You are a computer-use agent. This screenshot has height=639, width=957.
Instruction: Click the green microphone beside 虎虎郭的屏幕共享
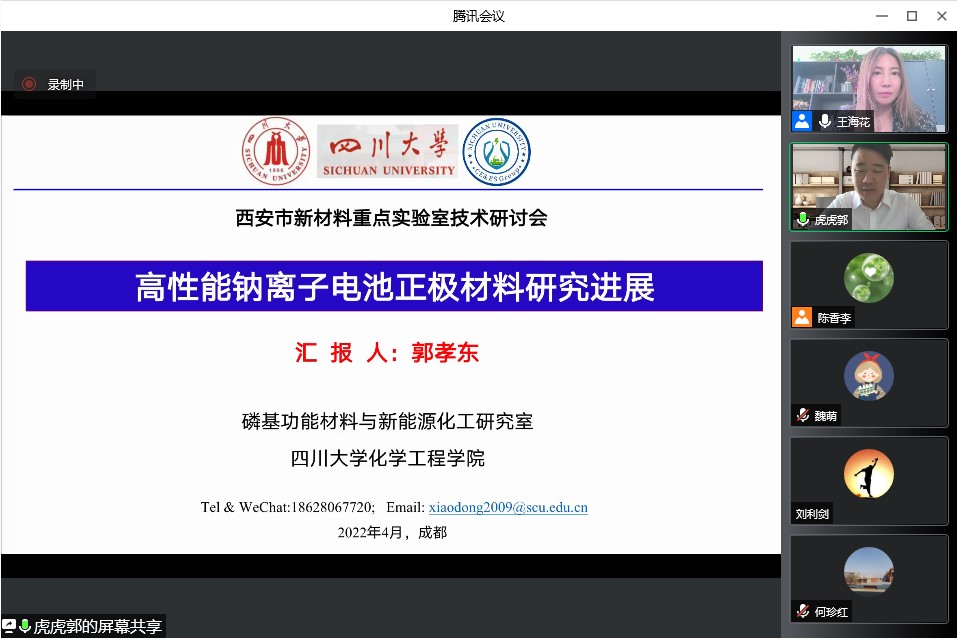25,626
